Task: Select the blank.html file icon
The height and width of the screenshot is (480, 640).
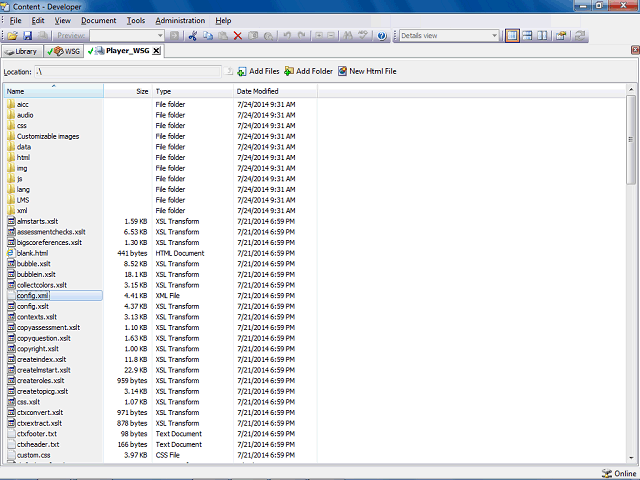Action: click(11, 253)
